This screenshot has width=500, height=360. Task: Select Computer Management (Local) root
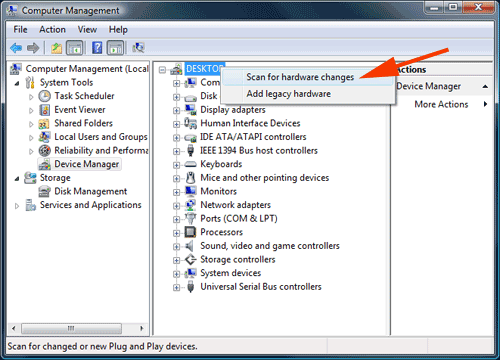87,69
